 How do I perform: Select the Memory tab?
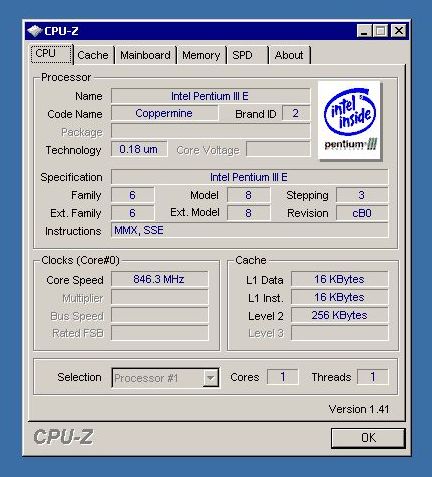[201, 55]
